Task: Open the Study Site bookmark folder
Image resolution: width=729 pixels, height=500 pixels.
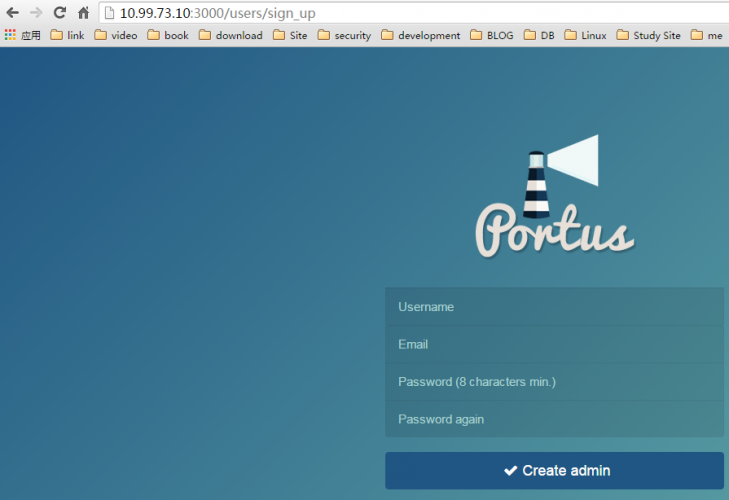Action: (648, 35)
